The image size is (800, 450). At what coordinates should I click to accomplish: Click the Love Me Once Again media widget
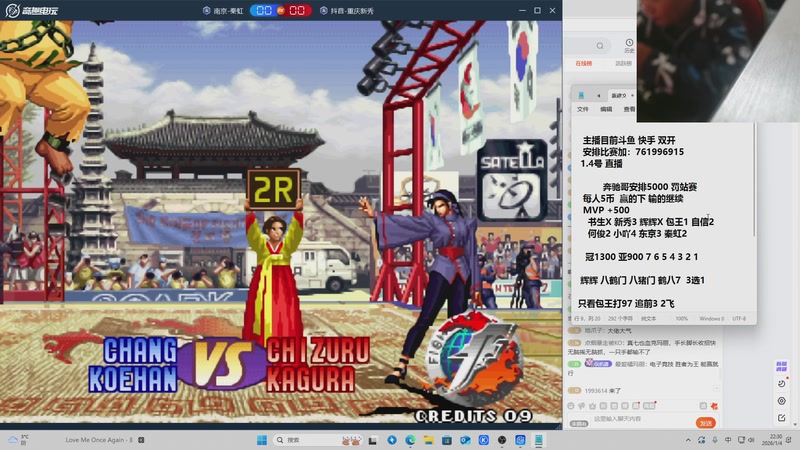point(105,440)
